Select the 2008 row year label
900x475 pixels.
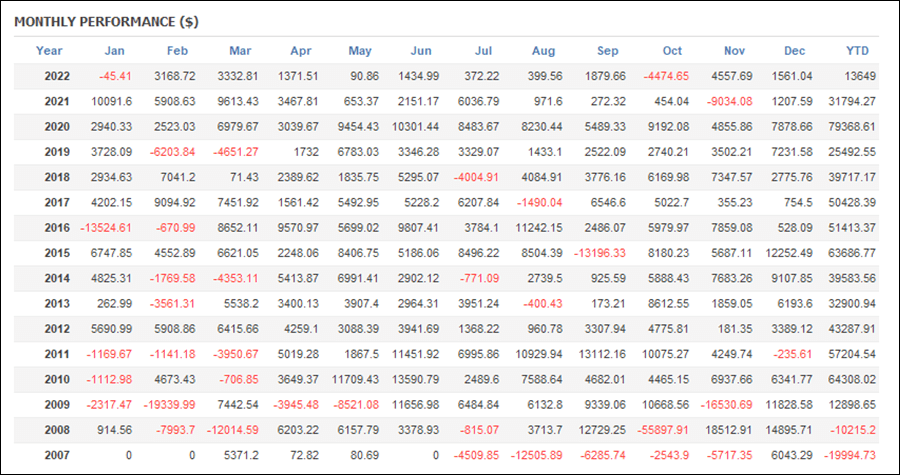(x=57, y=430)
